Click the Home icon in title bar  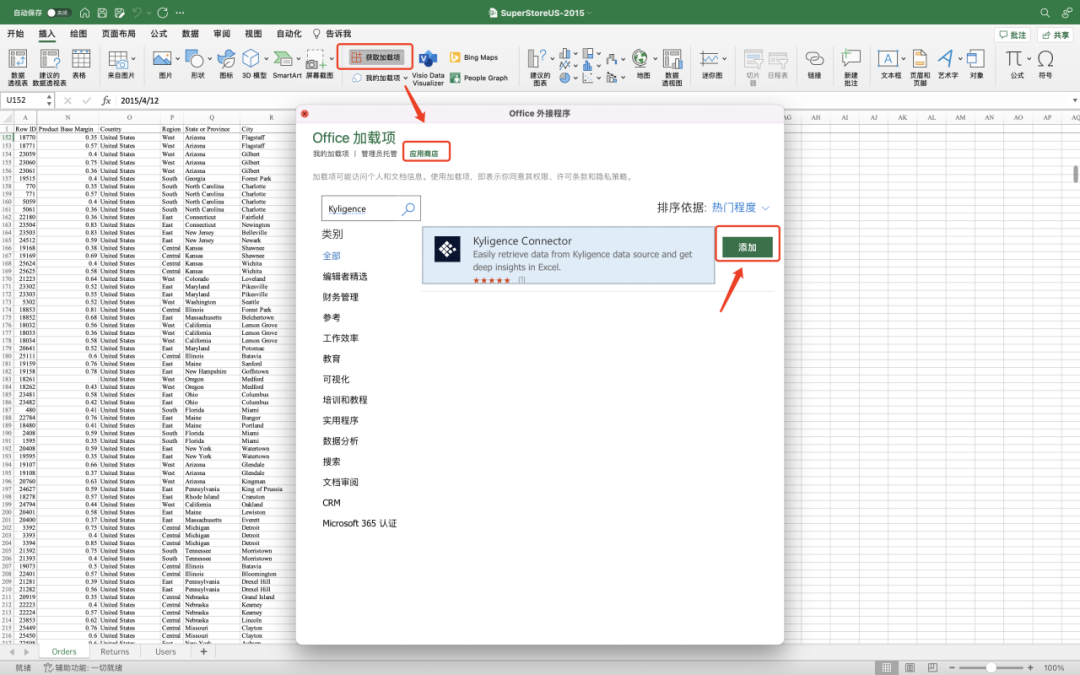(x=84, y=12)
